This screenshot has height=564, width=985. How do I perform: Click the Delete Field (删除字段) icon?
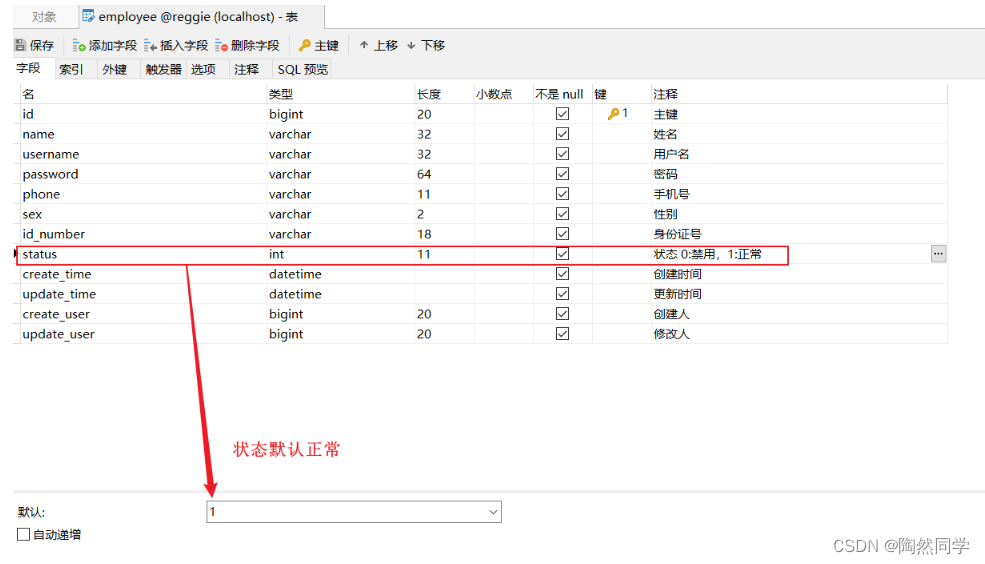click(221, 45)
